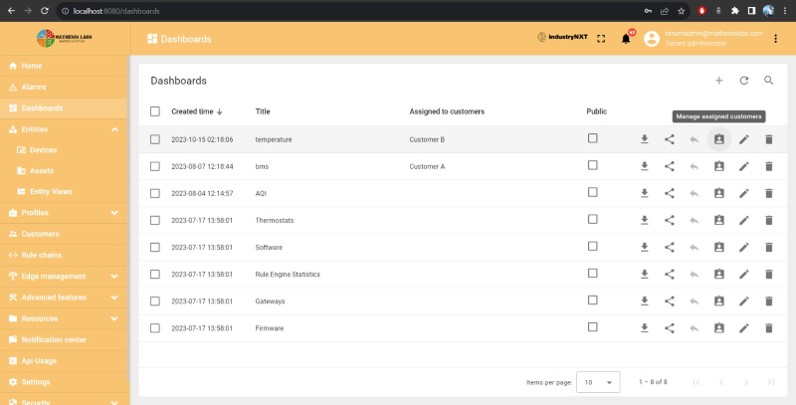Open the items per page dropdown
796x405 pixels.
(598, 382)
